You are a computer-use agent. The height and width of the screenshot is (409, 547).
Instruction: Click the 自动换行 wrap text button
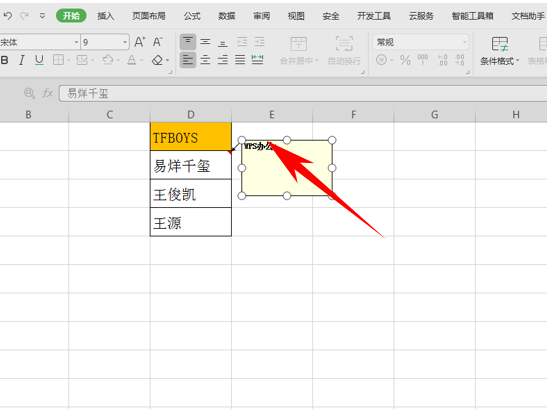344,51
